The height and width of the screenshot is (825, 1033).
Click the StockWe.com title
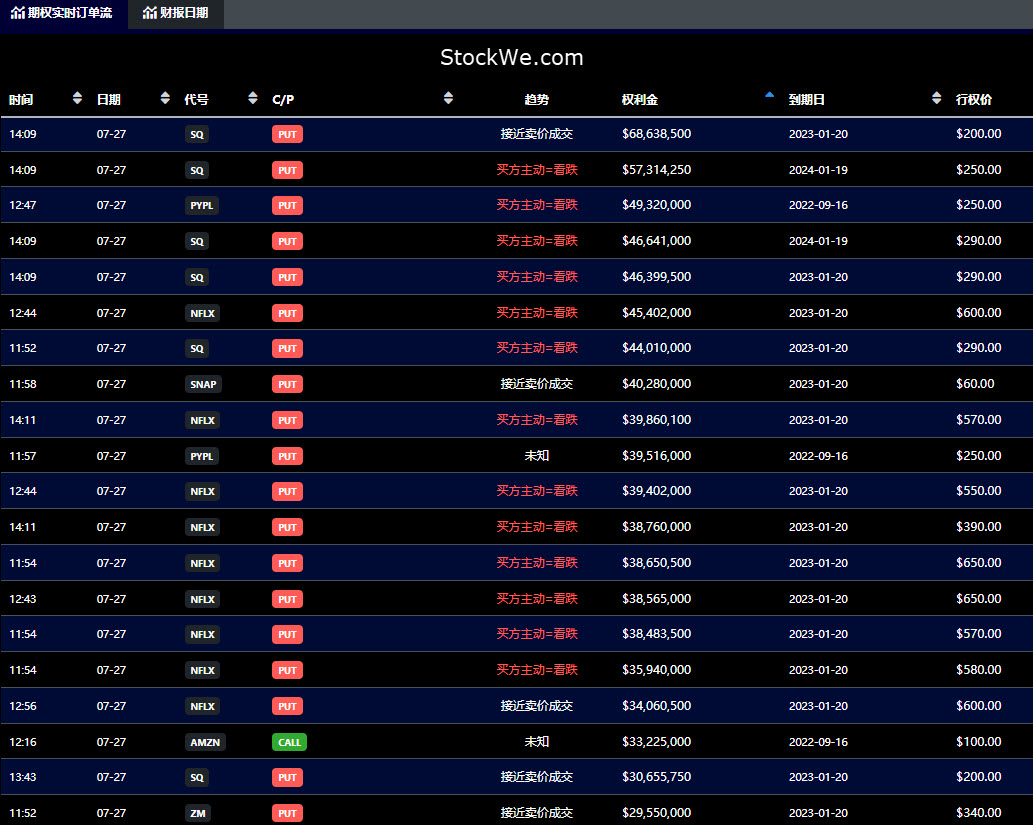(x=512, y=57)
